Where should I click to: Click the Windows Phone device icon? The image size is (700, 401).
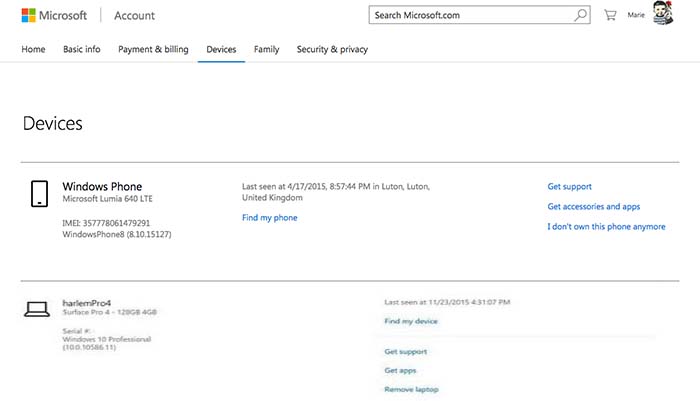[39, 193]
